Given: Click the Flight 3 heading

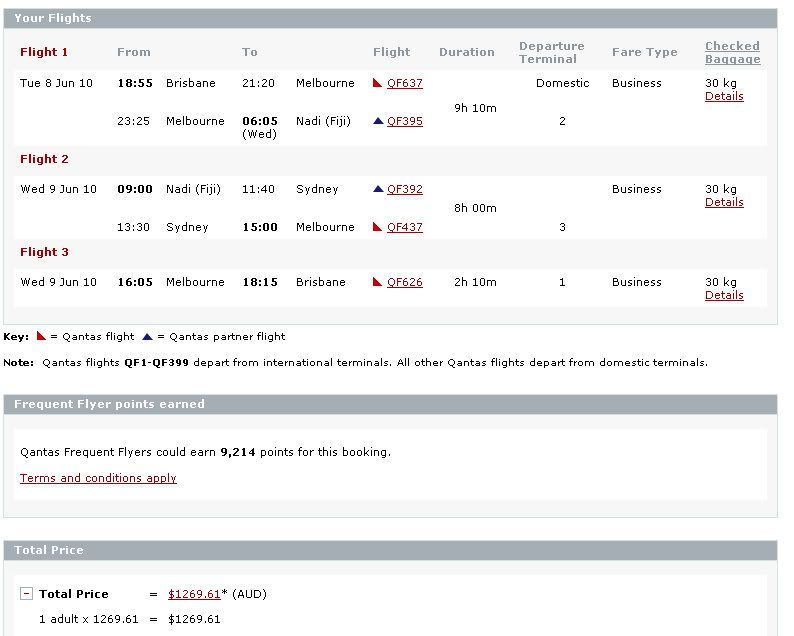Looking at the screenshot, I should point(44,252).
